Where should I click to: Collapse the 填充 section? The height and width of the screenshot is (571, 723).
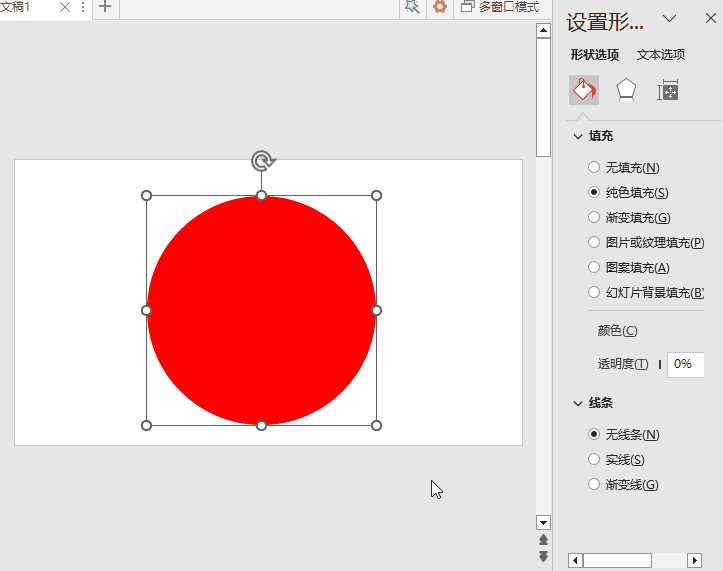(578, 136)
